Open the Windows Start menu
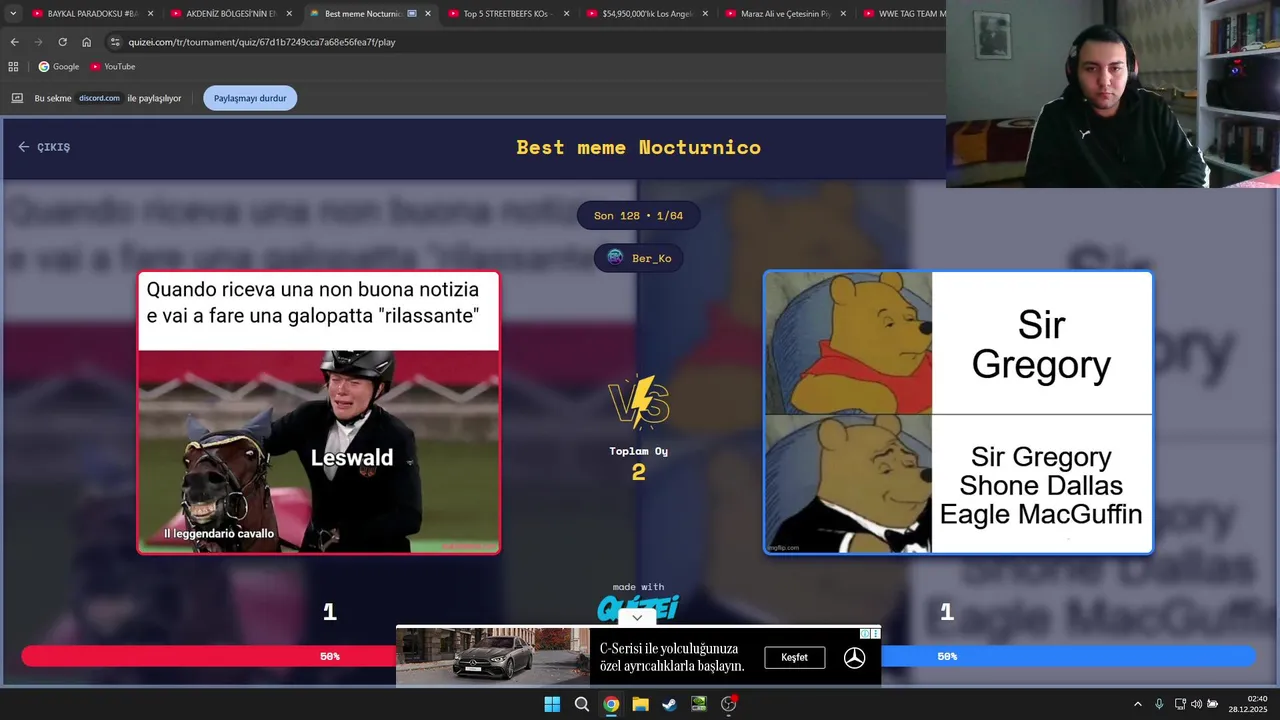This screenshot has width=1280, height=720. coord(552,704)
